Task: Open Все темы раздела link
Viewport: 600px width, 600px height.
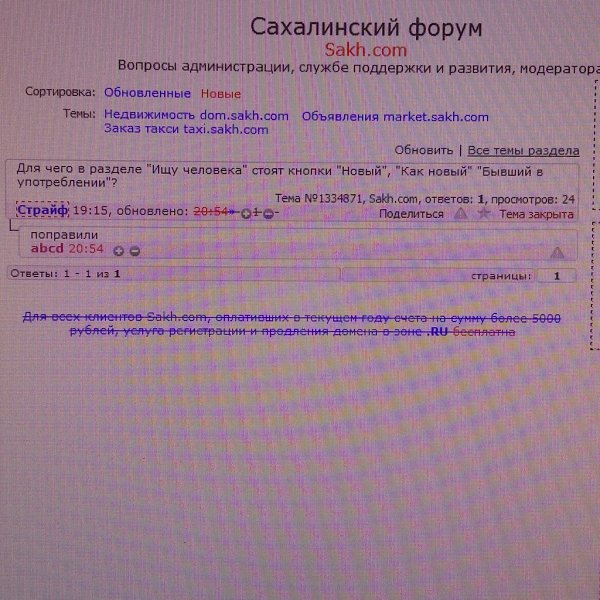Action: tap(523, 151)
